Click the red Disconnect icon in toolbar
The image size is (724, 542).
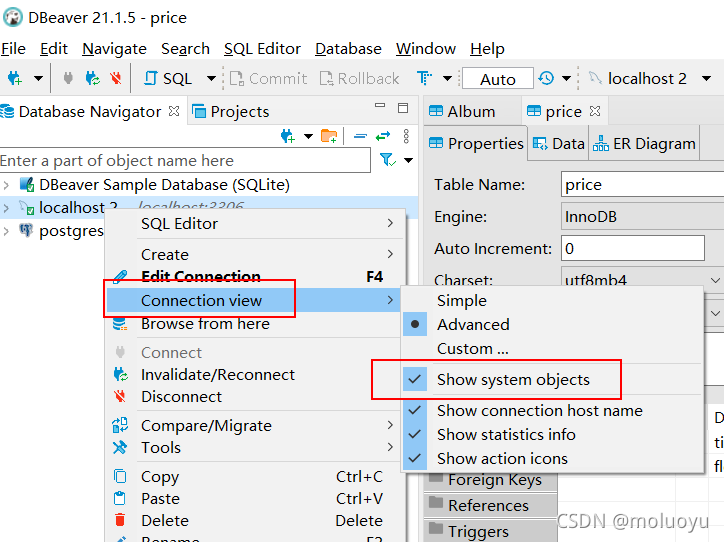click(x=116, y=78)
